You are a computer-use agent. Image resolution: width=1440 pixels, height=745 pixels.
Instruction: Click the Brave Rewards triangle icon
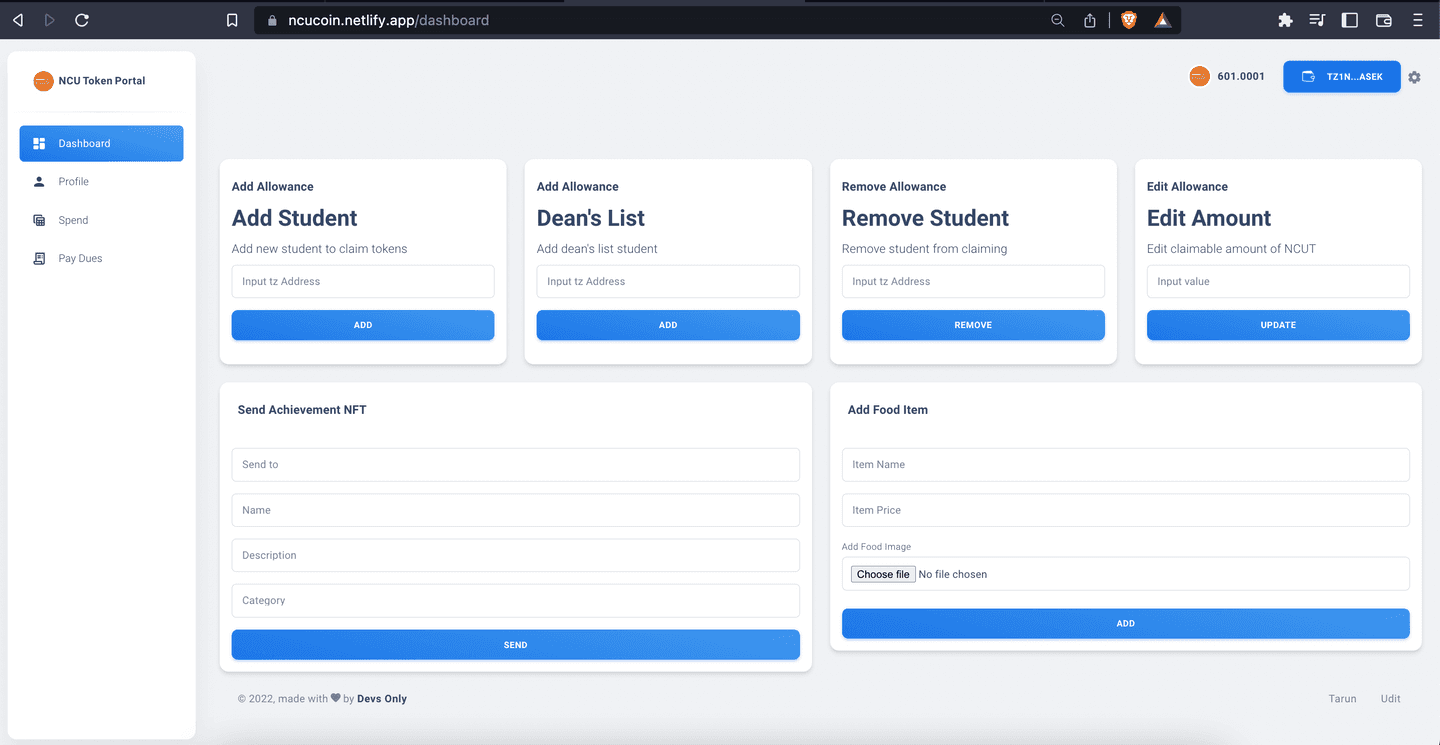click(x=1162, y=20)
